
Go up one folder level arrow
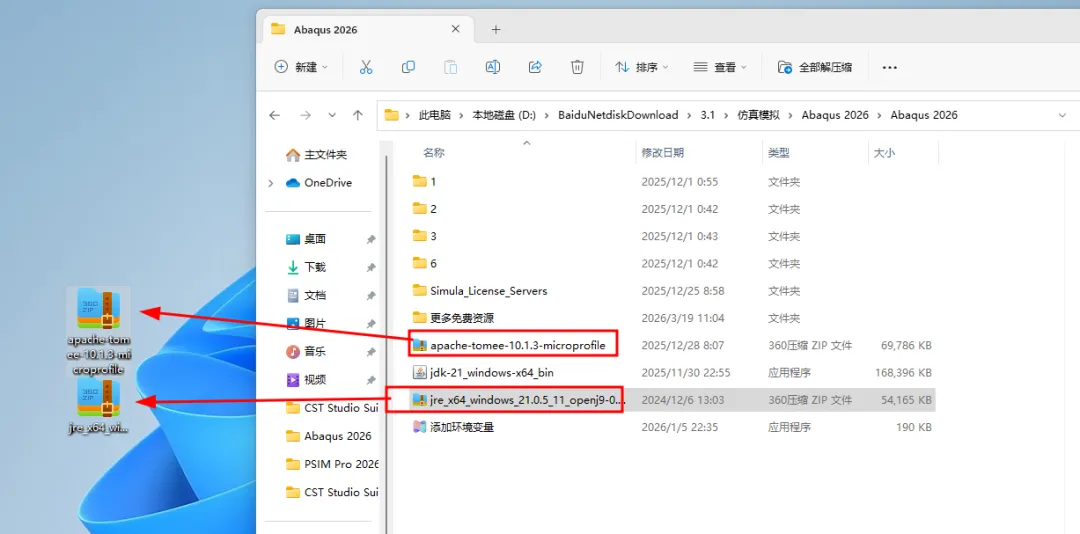coord(357,115)
